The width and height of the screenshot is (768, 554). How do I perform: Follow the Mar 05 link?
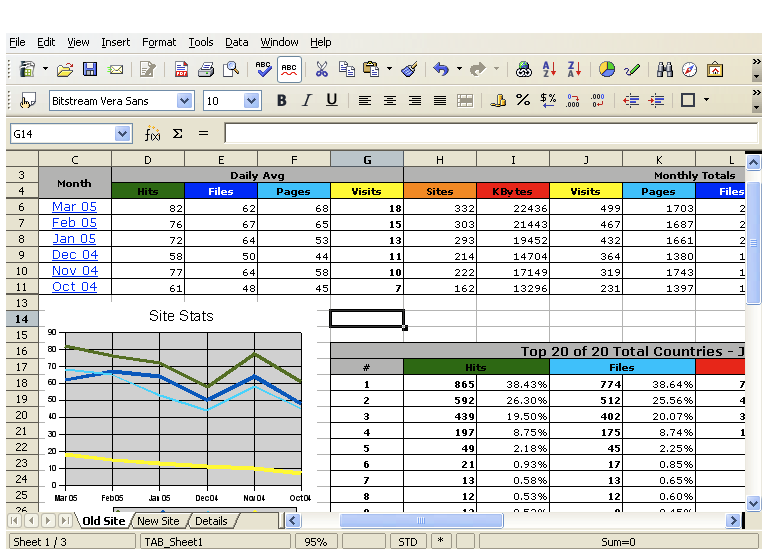pos(74,207)
